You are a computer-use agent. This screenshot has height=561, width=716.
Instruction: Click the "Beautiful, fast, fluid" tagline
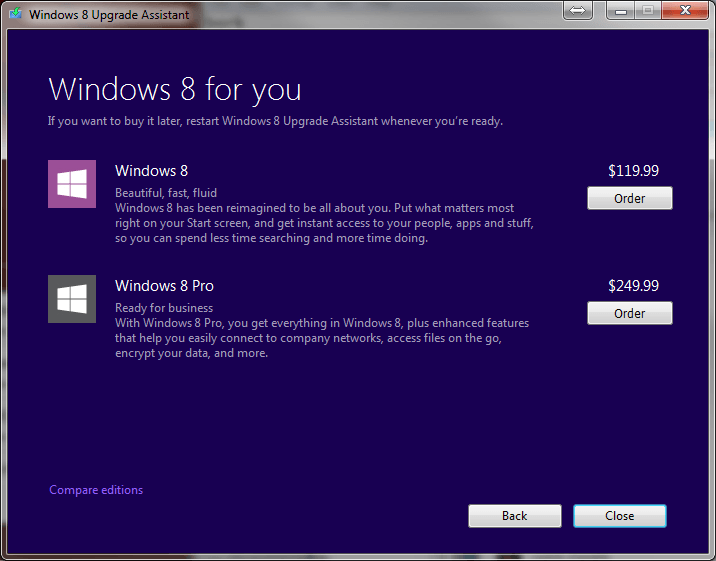pos(166,193)
